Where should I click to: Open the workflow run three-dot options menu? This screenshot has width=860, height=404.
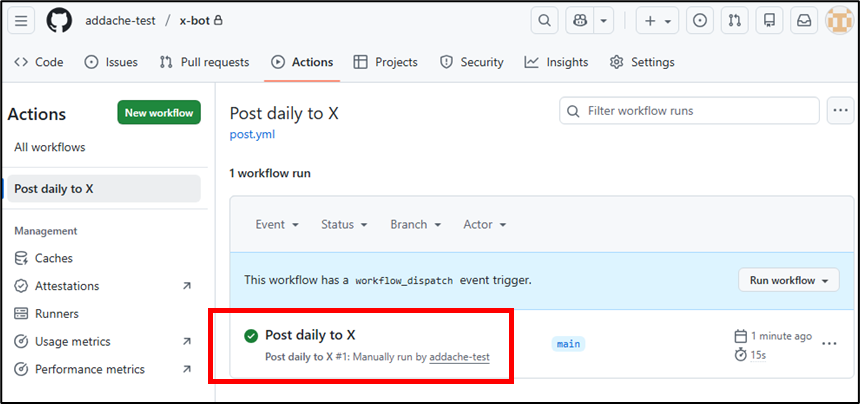tap(828, 344)
